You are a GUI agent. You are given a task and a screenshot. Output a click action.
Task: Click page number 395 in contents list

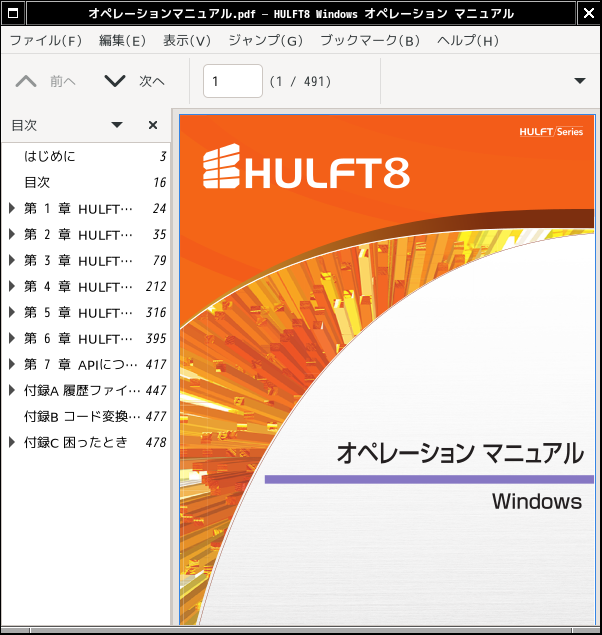tap(156, 338)
